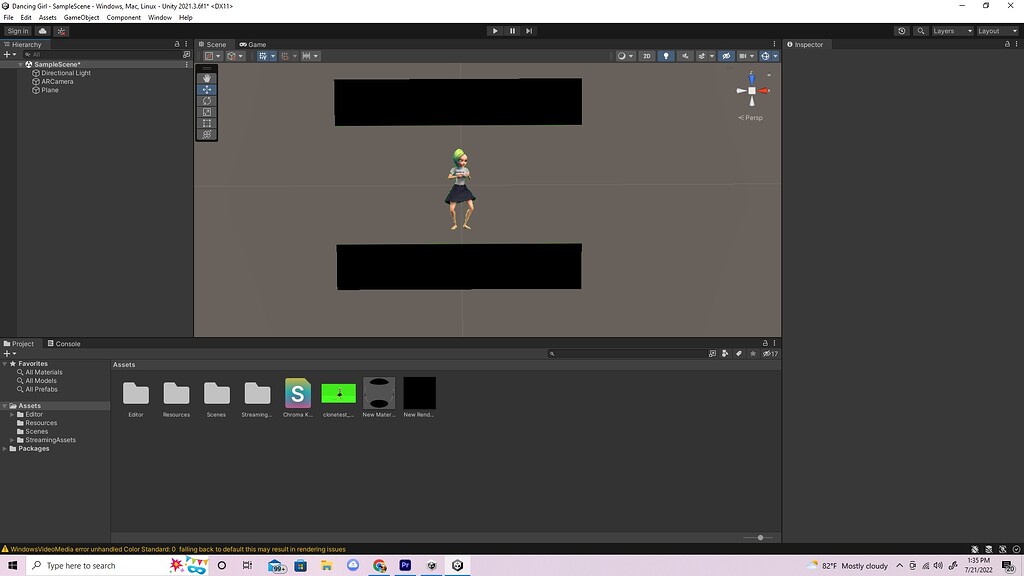This screenshot has height=576, width=1024.
Task: Open the clonetest green material asset
Action: (x=338, y=392)
